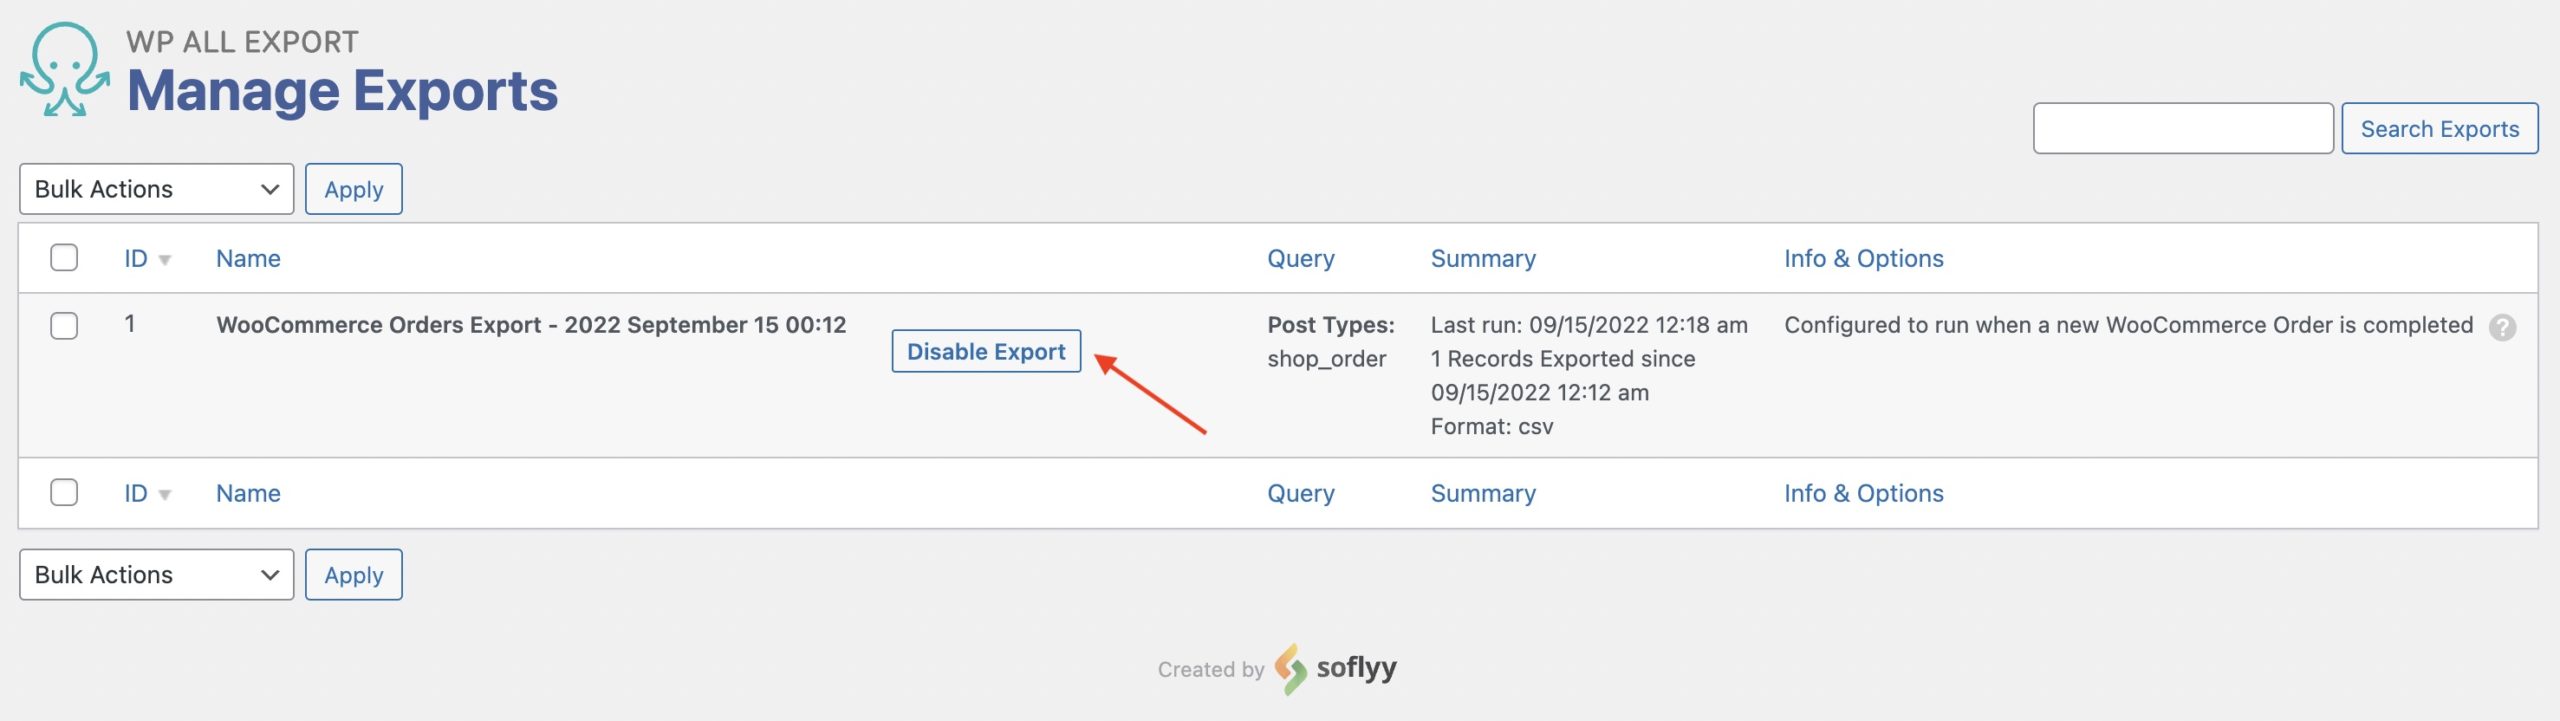Click the top Apply button
Screen dimensions: 2560x721
tap(353, 189)
